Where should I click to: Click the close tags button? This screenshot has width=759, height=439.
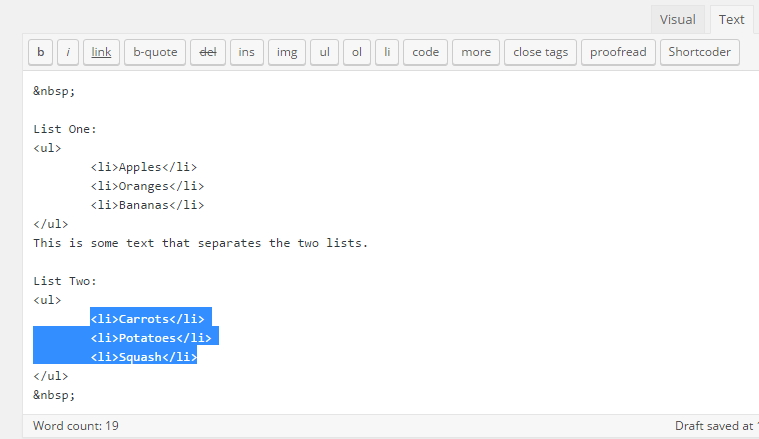coord(540,52)
